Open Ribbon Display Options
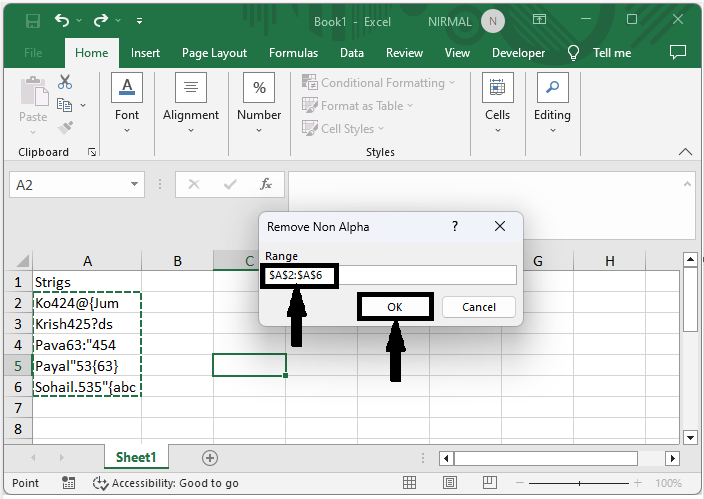704x499 pixels. tap(539, 19)
